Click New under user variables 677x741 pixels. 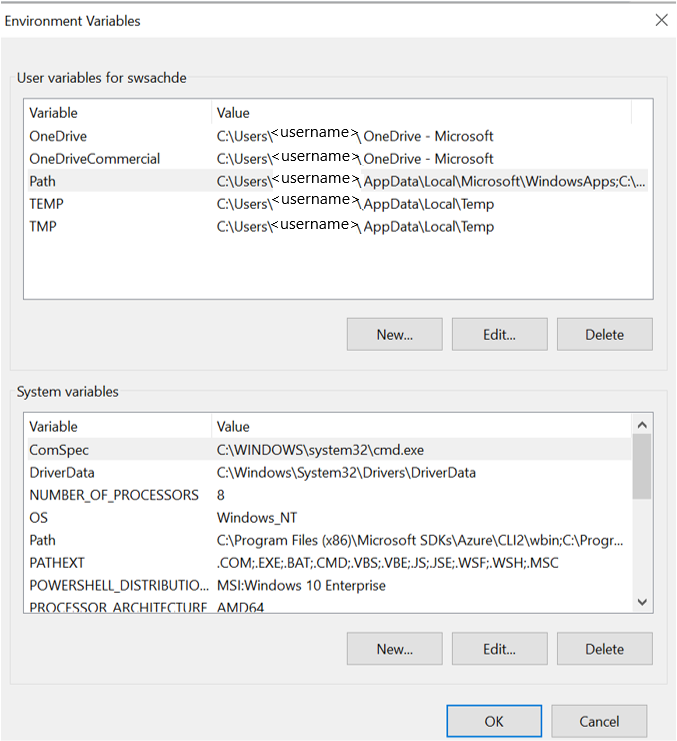(394, 335)
